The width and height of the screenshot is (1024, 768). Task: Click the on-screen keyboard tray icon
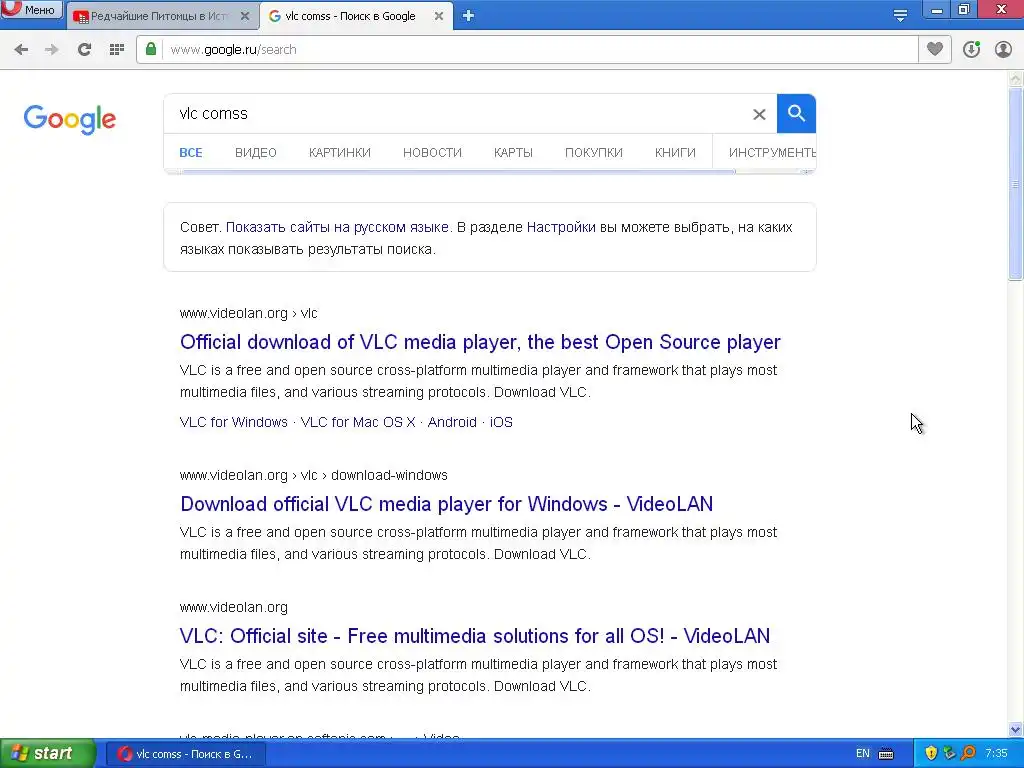886,754
